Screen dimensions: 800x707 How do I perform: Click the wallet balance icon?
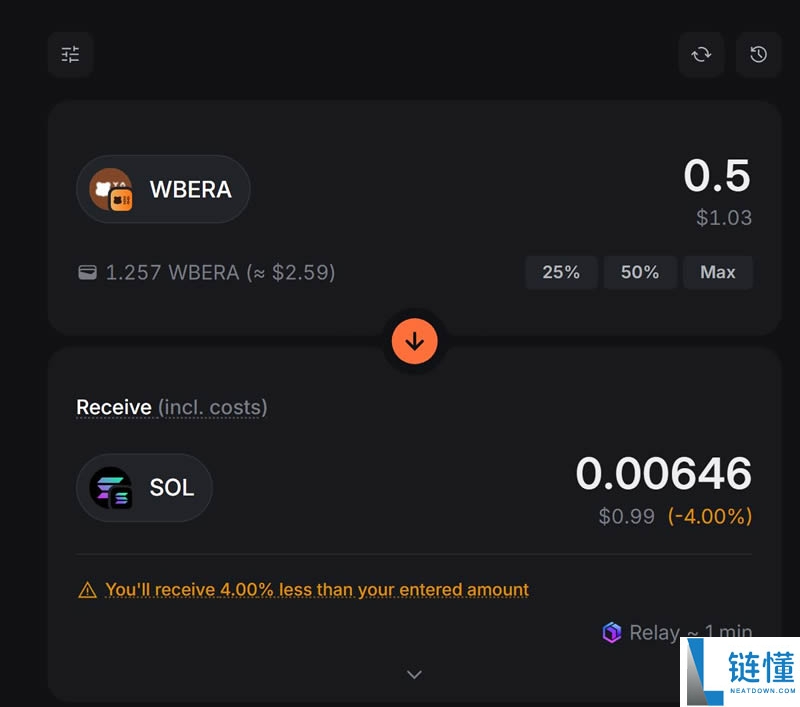(x=88, y=272)
